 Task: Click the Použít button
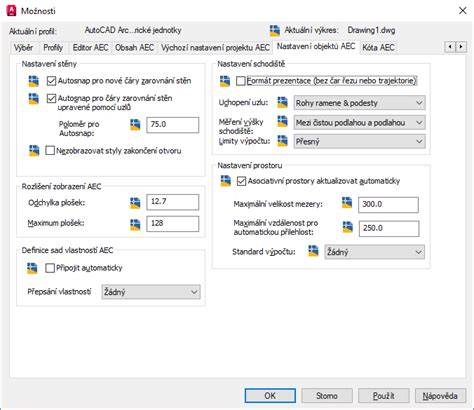point(384,396)
